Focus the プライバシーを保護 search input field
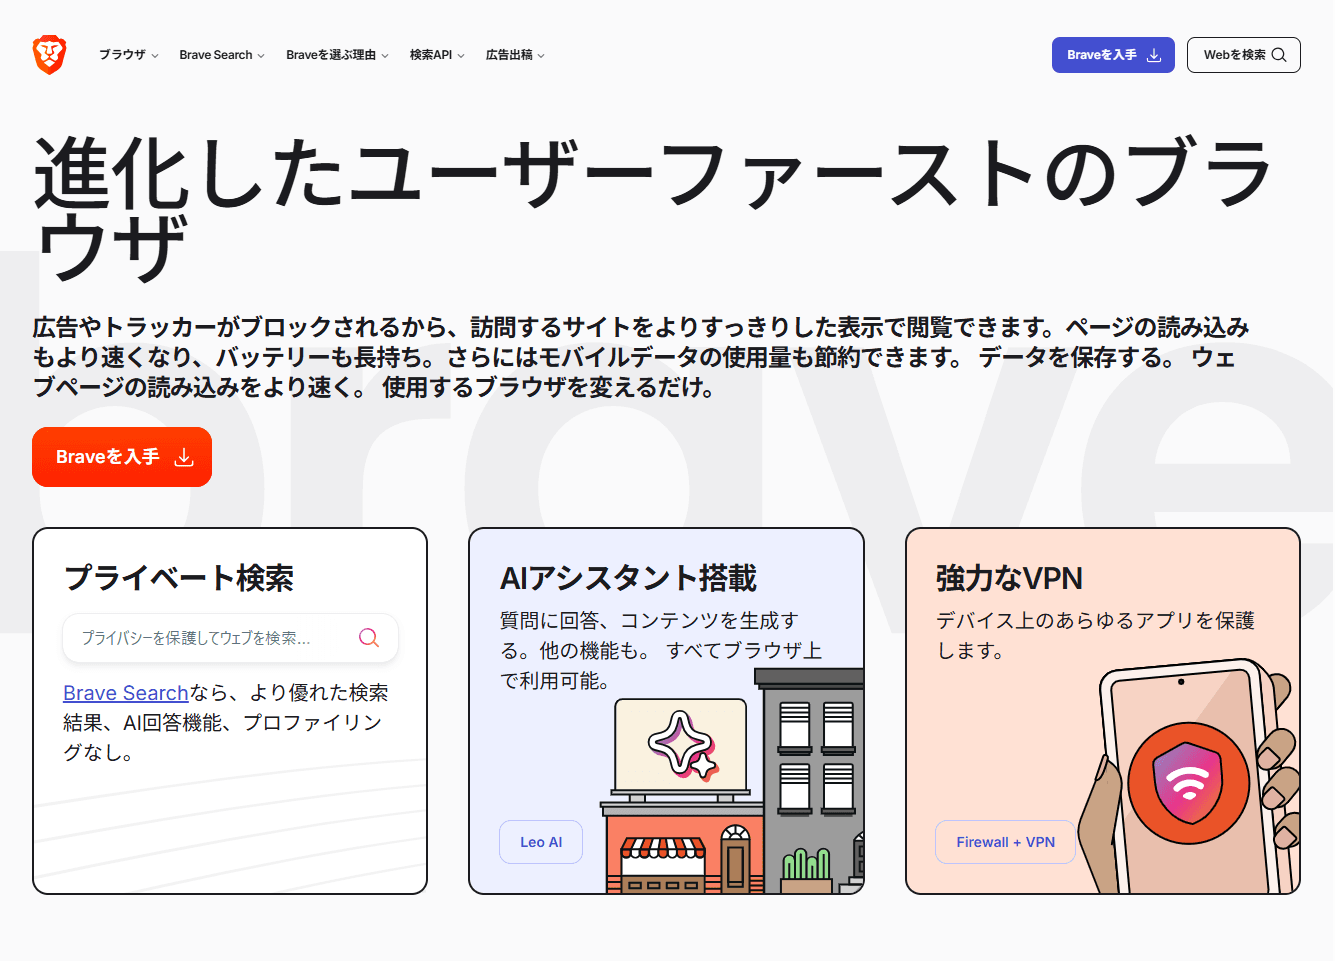The image size is (1335, 961). [210, 638]
